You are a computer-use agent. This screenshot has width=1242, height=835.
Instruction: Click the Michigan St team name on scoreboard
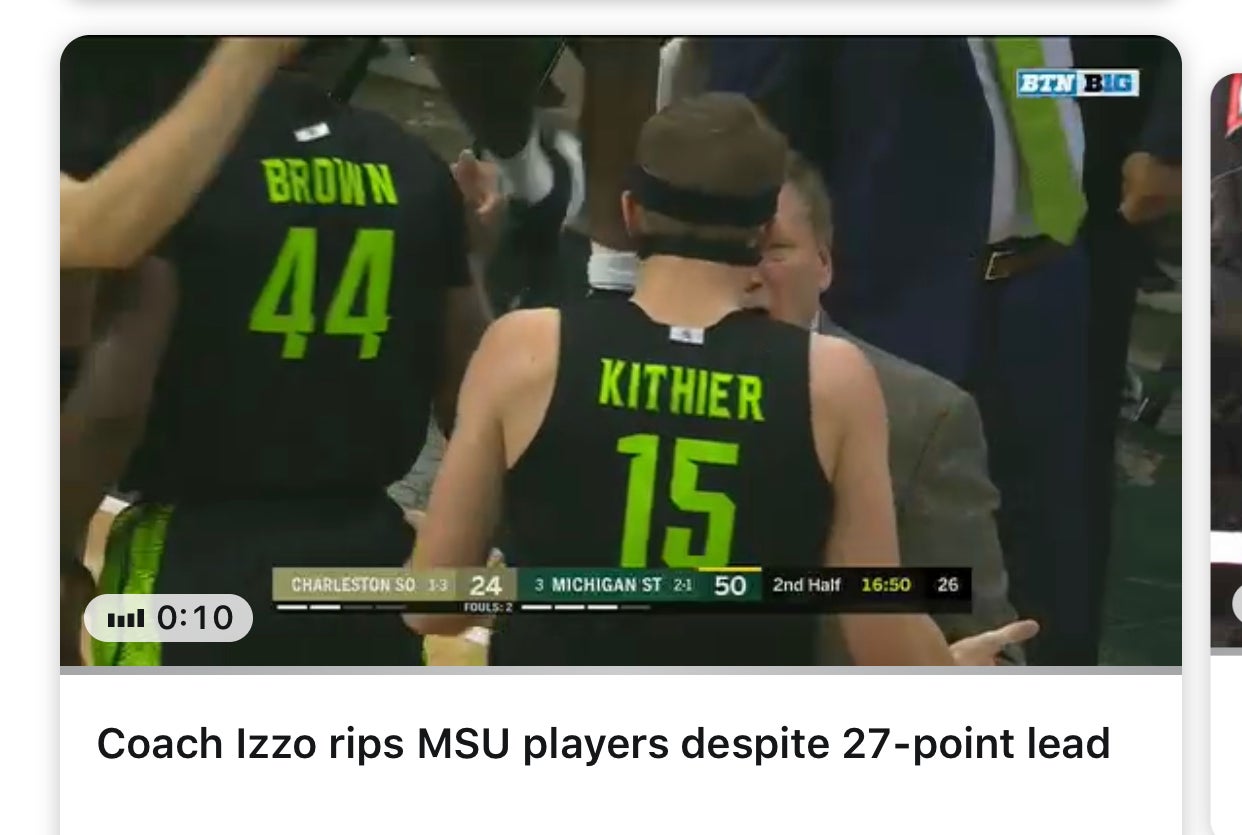click(607, 584)
